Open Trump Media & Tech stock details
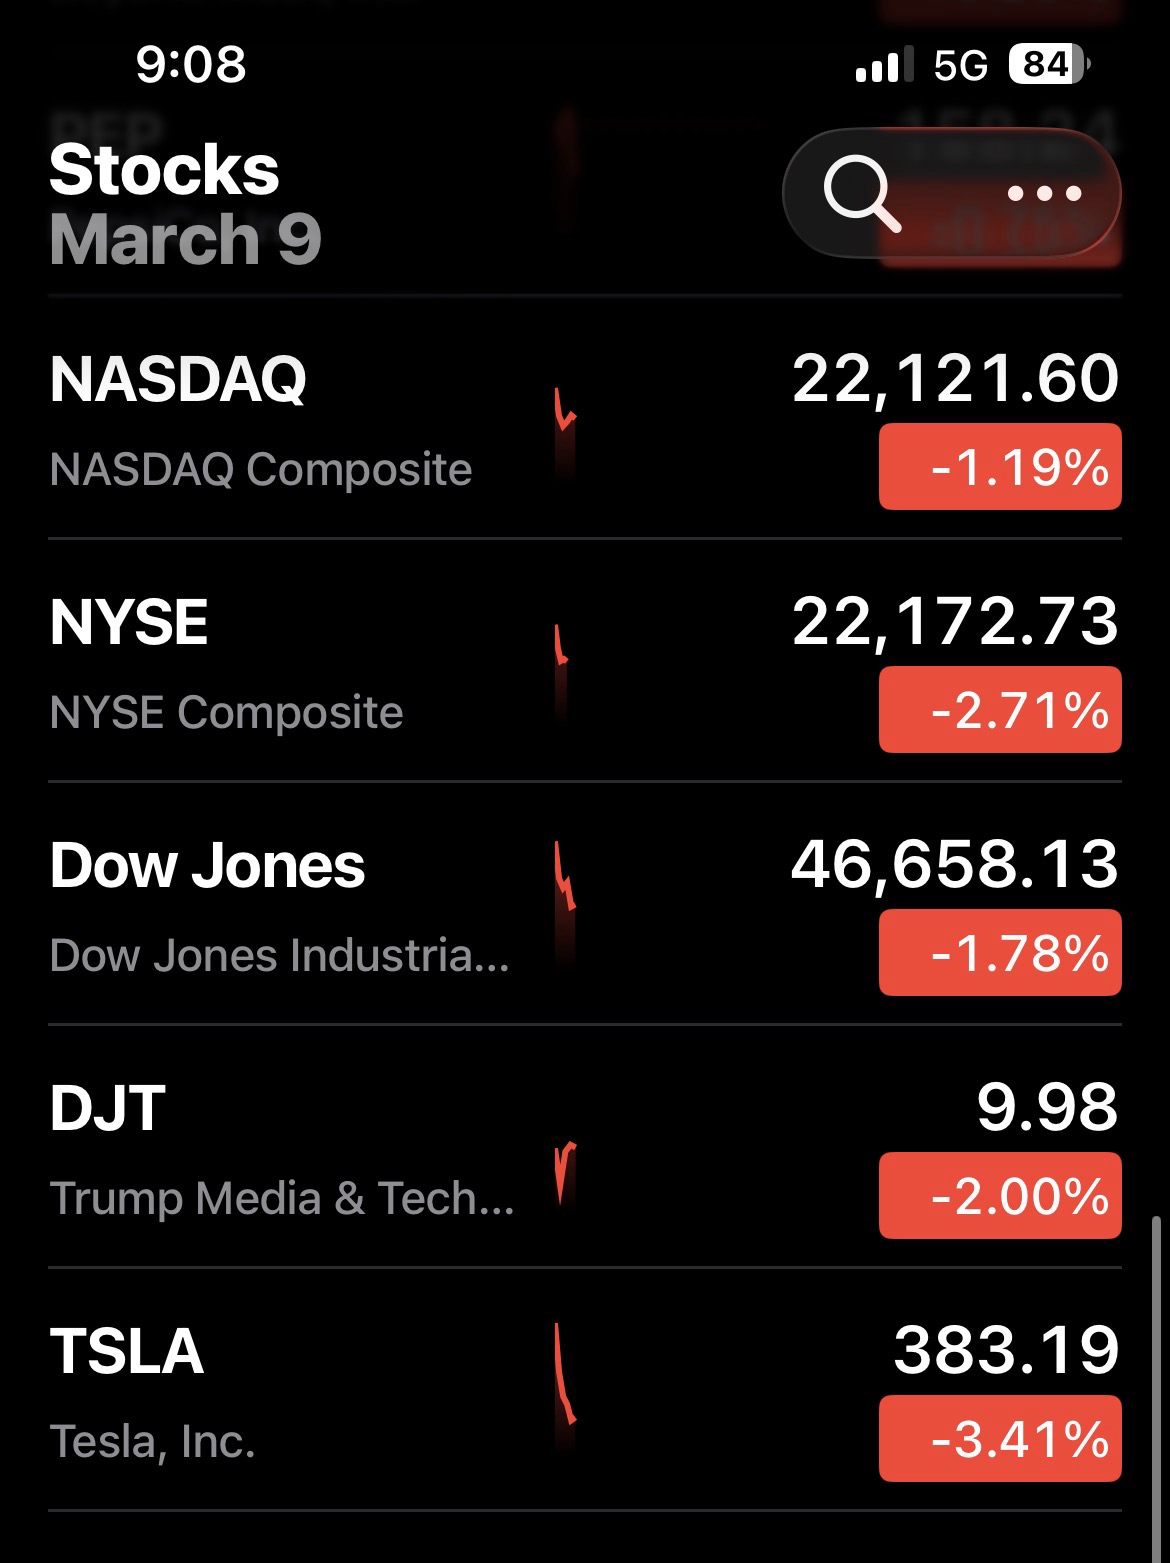Viewport: 1170px width, 1563px height. point(282,1149)
